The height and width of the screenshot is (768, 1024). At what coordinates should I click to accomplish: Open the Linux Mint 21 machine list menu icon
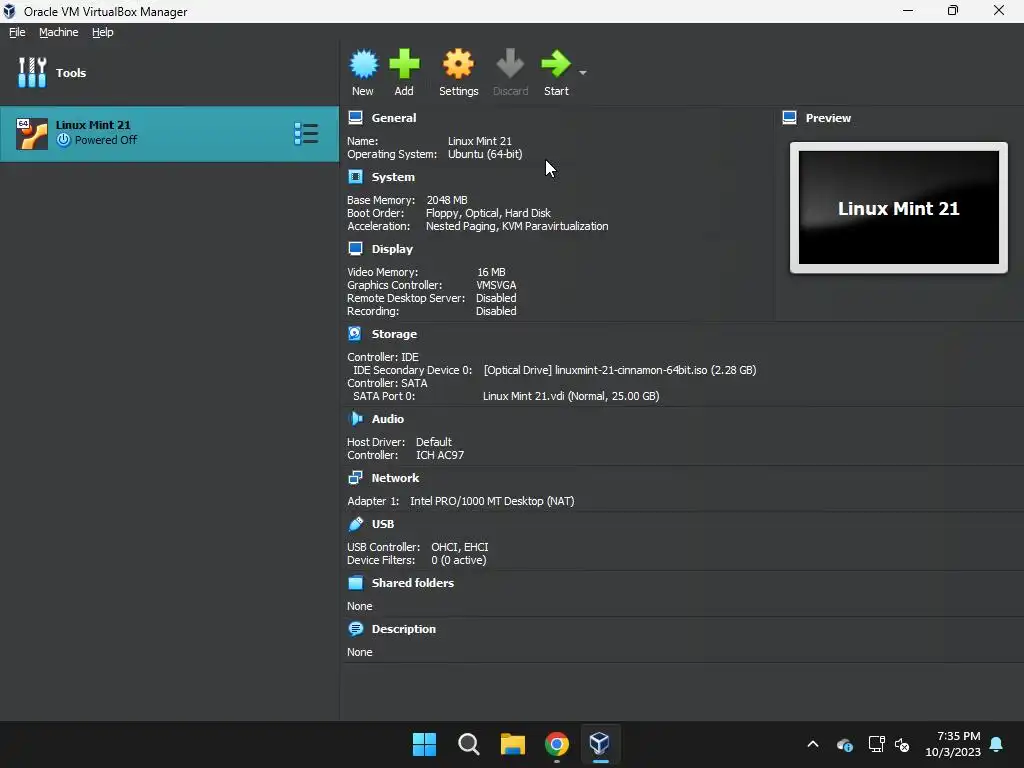[x=306, y=134]
